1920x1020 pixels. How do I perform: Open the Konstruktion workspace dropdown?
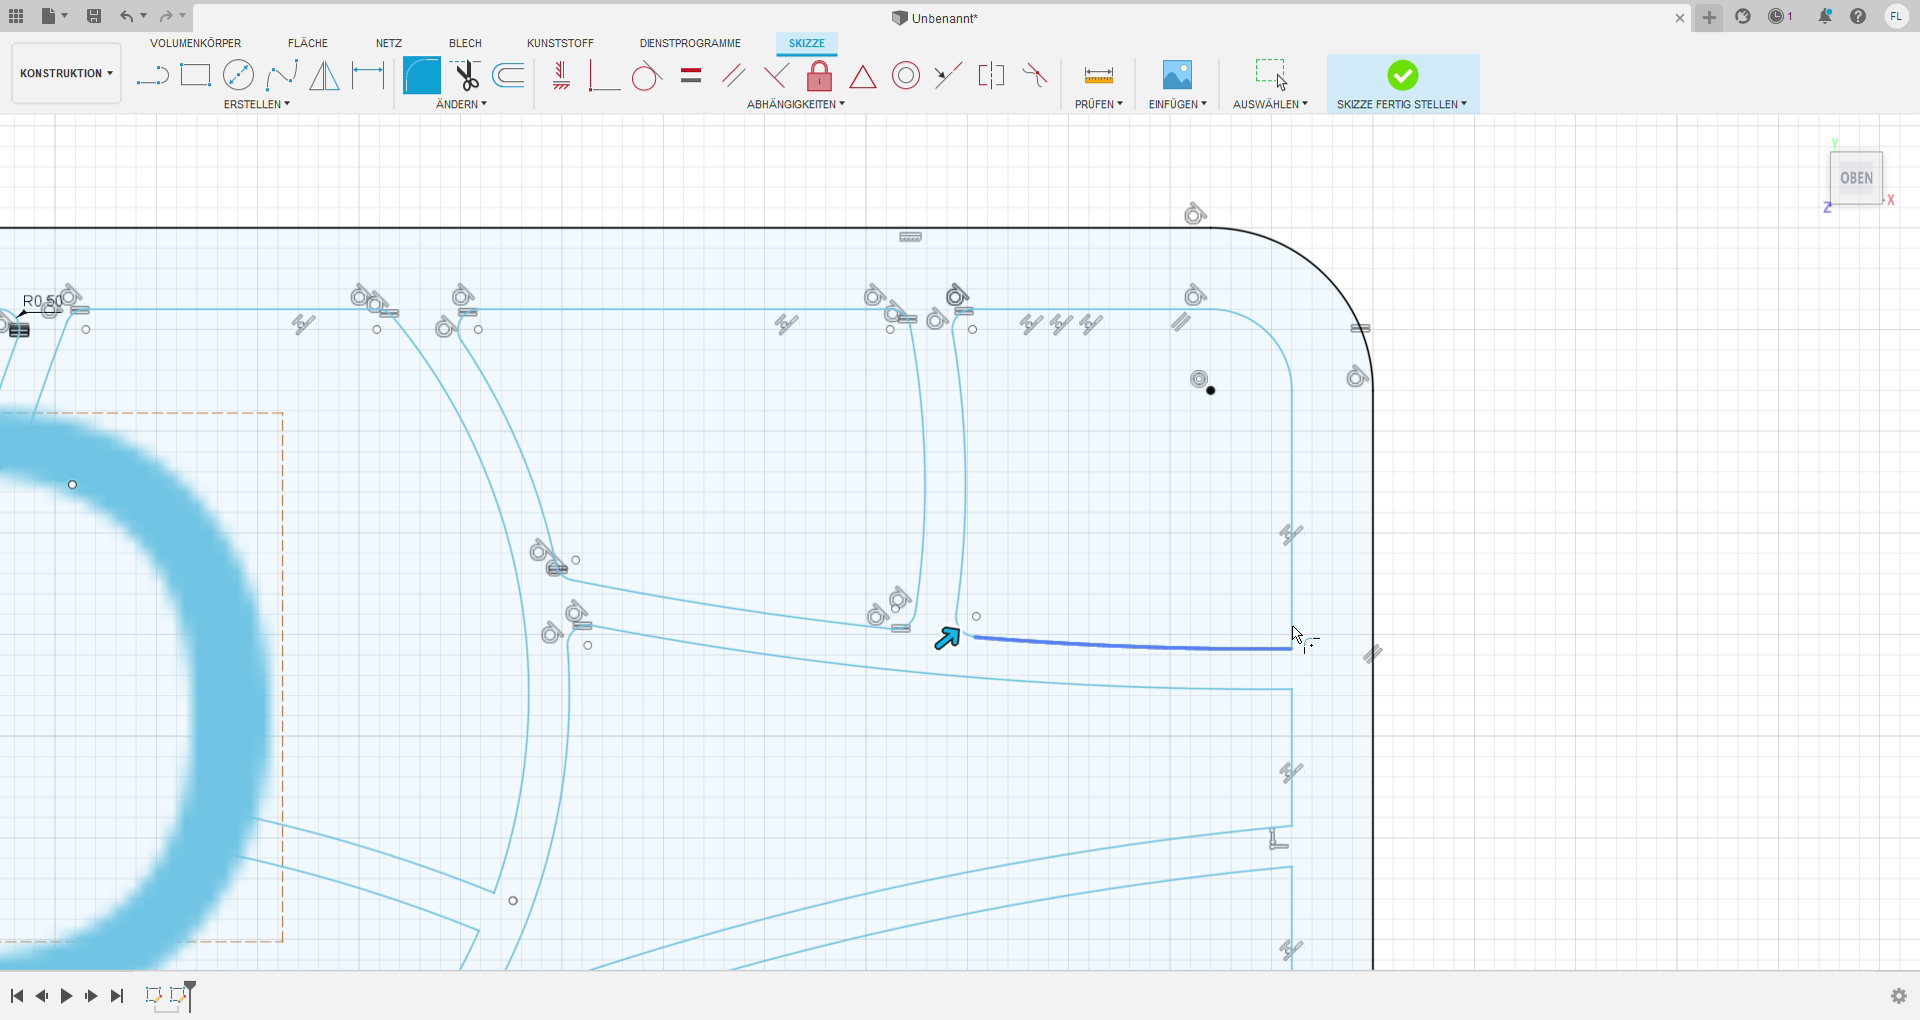coord(66,73)
